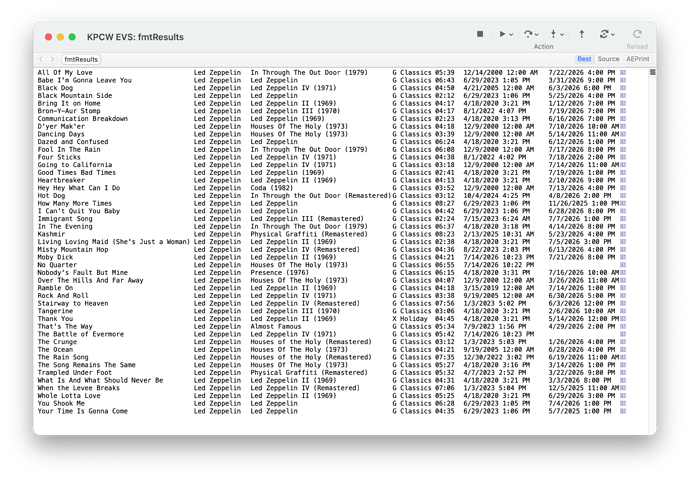Select the 'Babe I'm Gonna Leave You' title

(84, 80)
